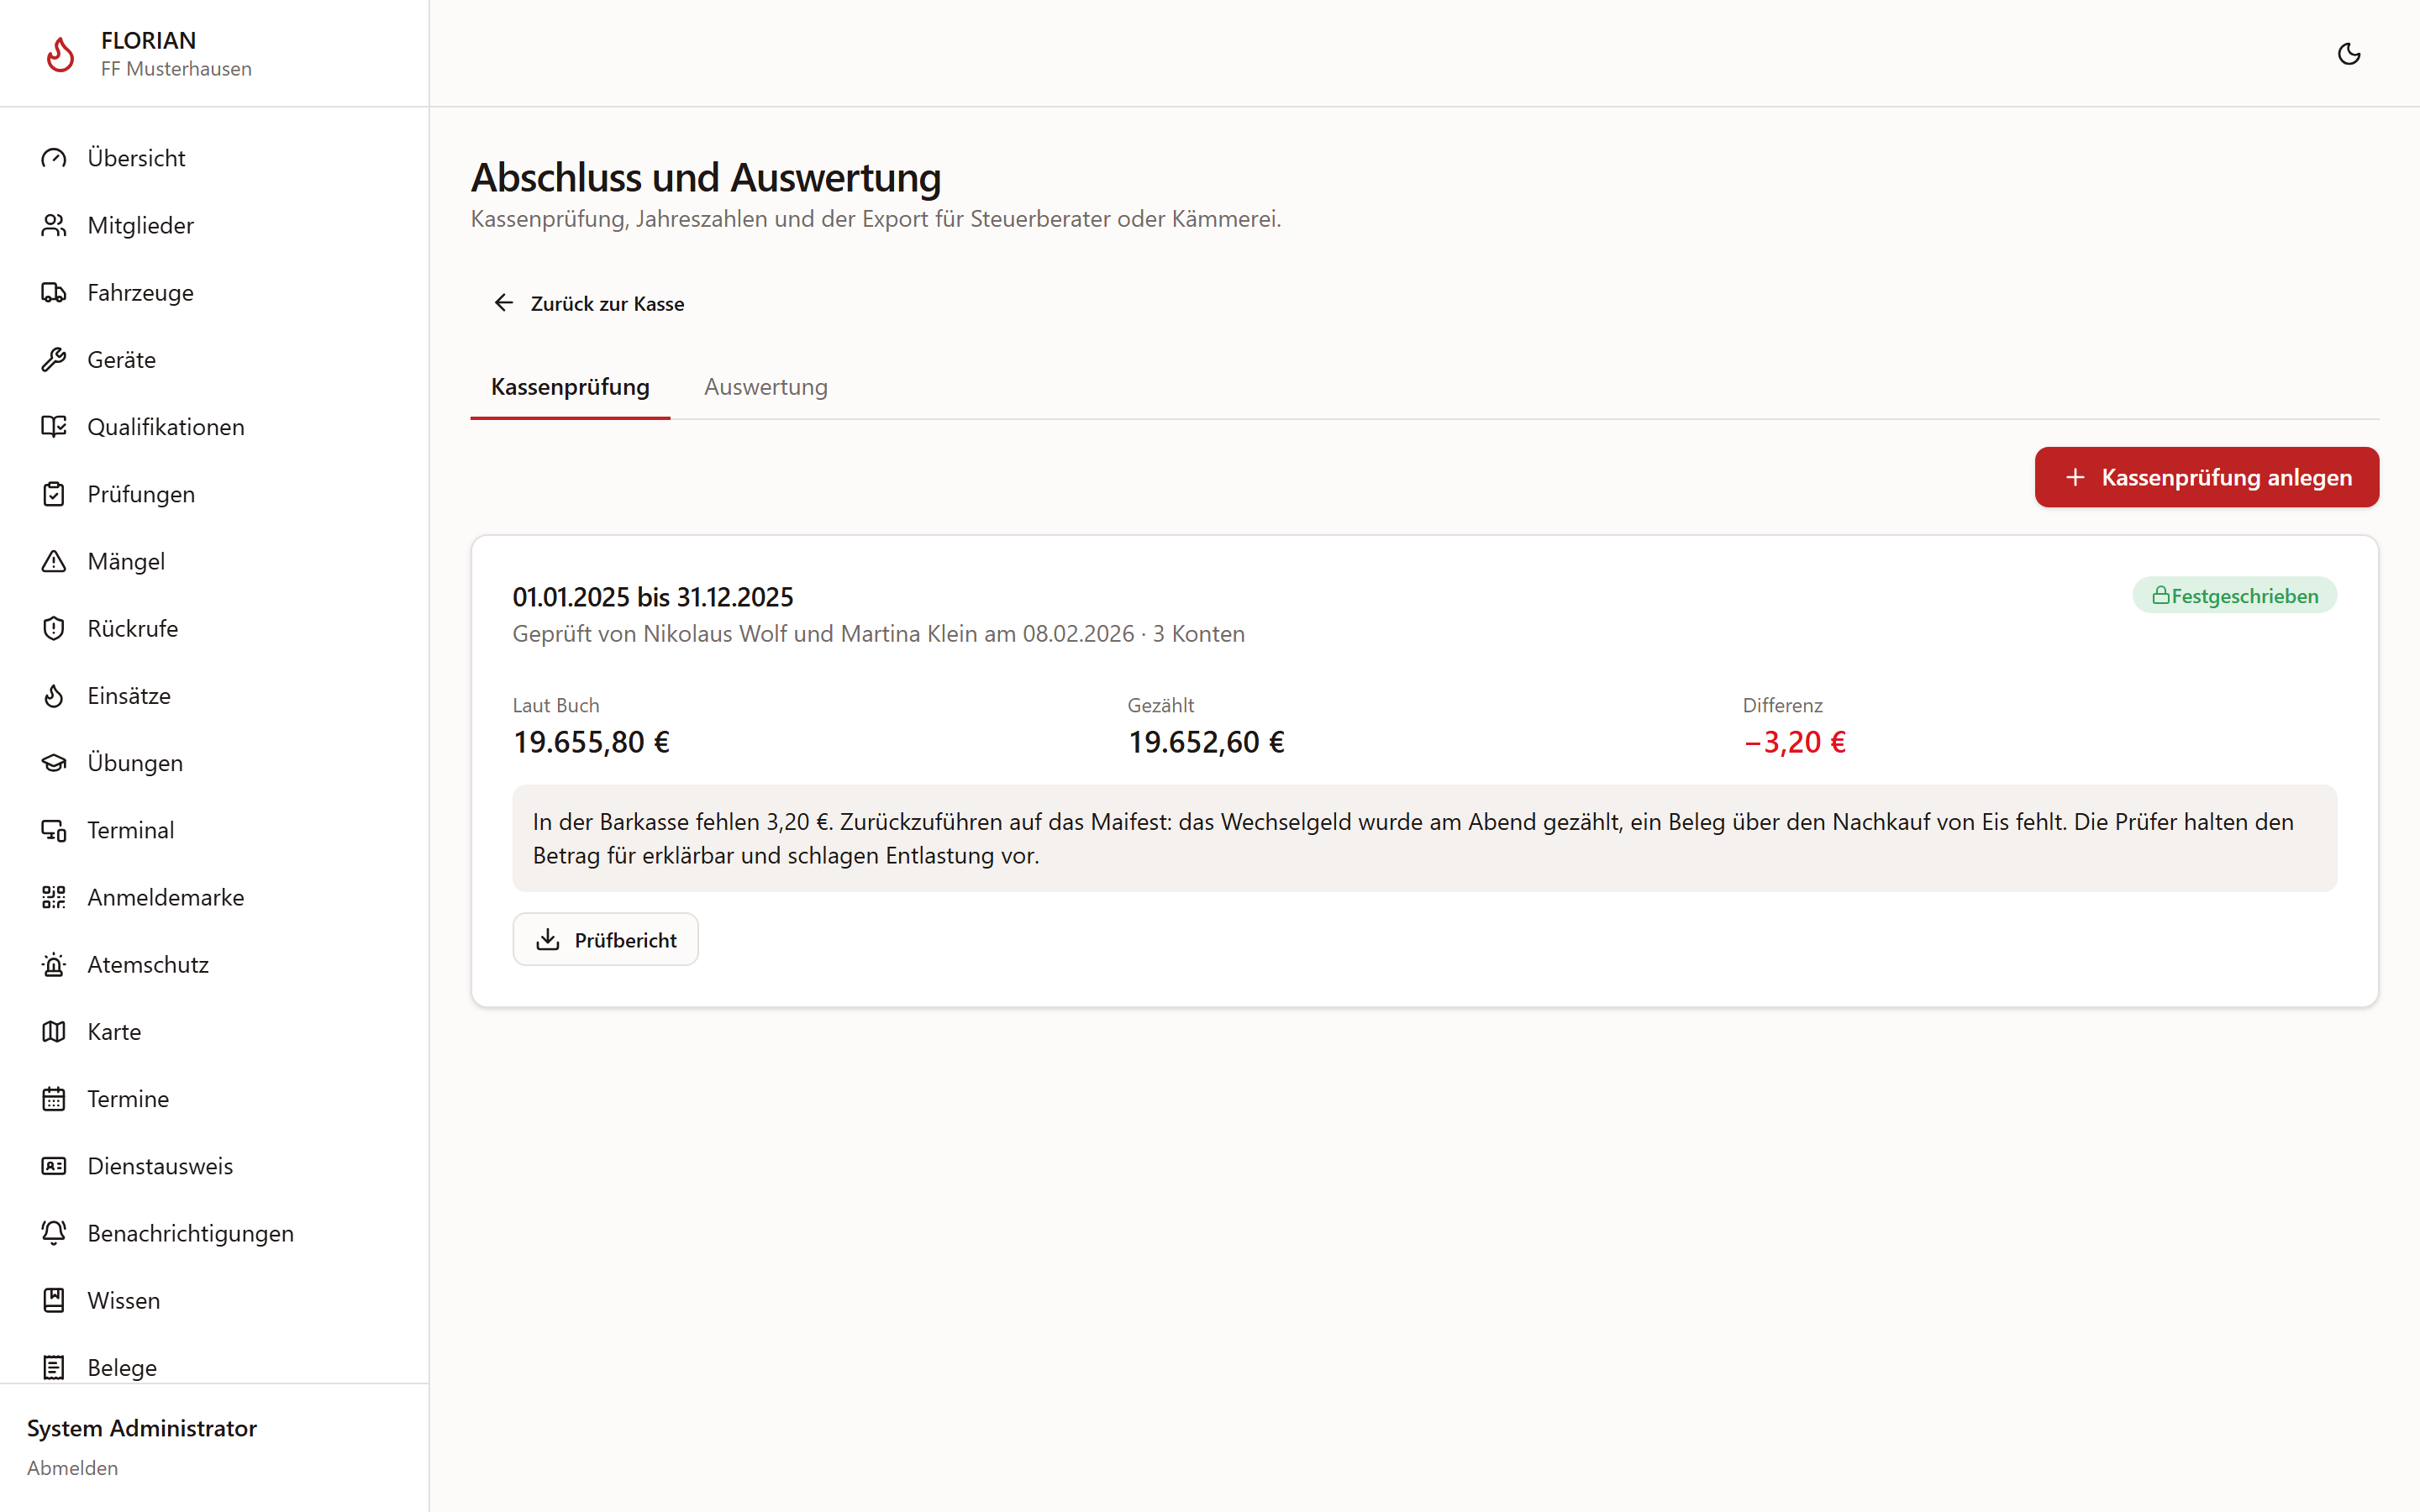
Task: Click the Abmelden logout link
Action: pyautogui.click(x=72, y=1467)
